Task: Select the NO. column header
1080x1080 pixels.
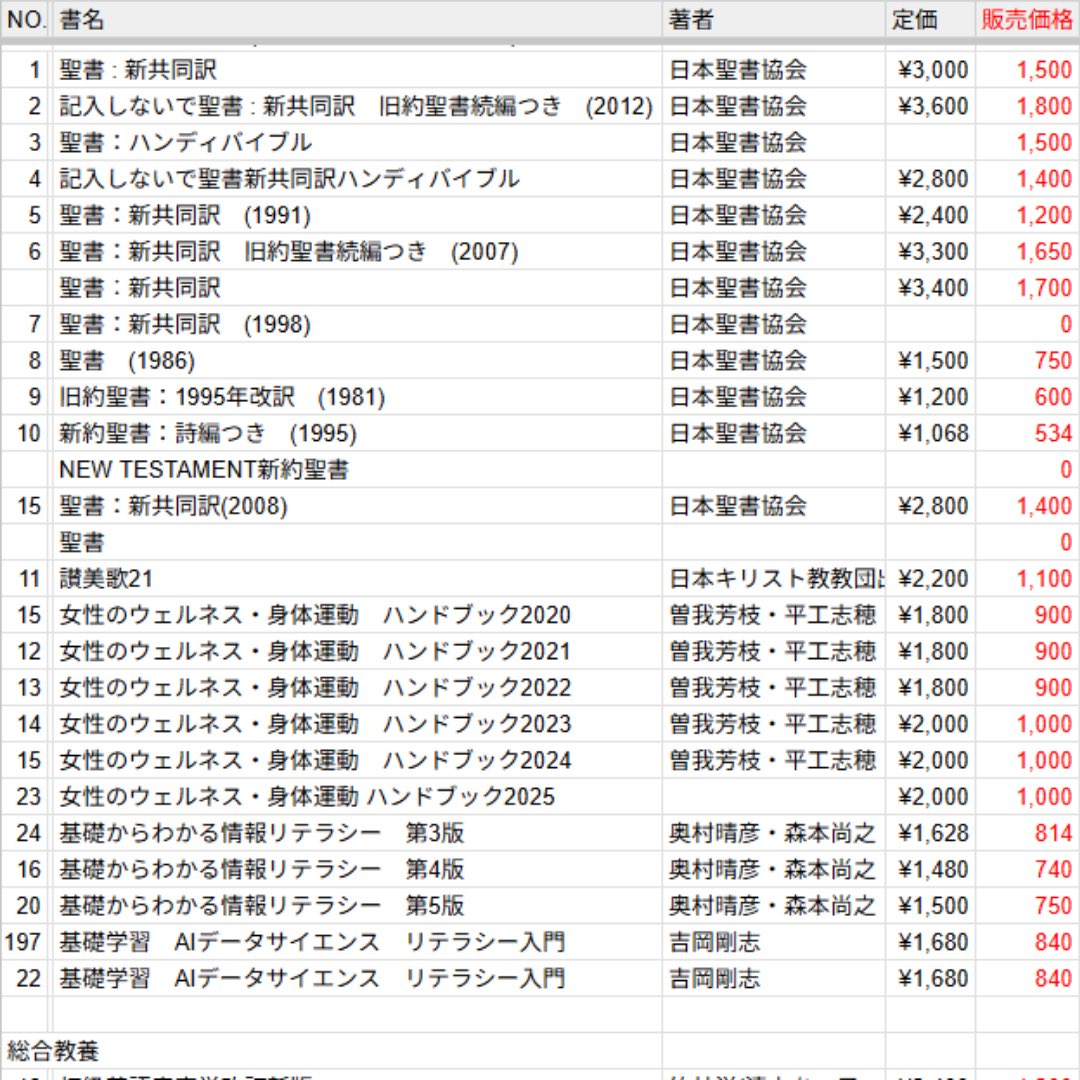Action: [x=25, y=19]
